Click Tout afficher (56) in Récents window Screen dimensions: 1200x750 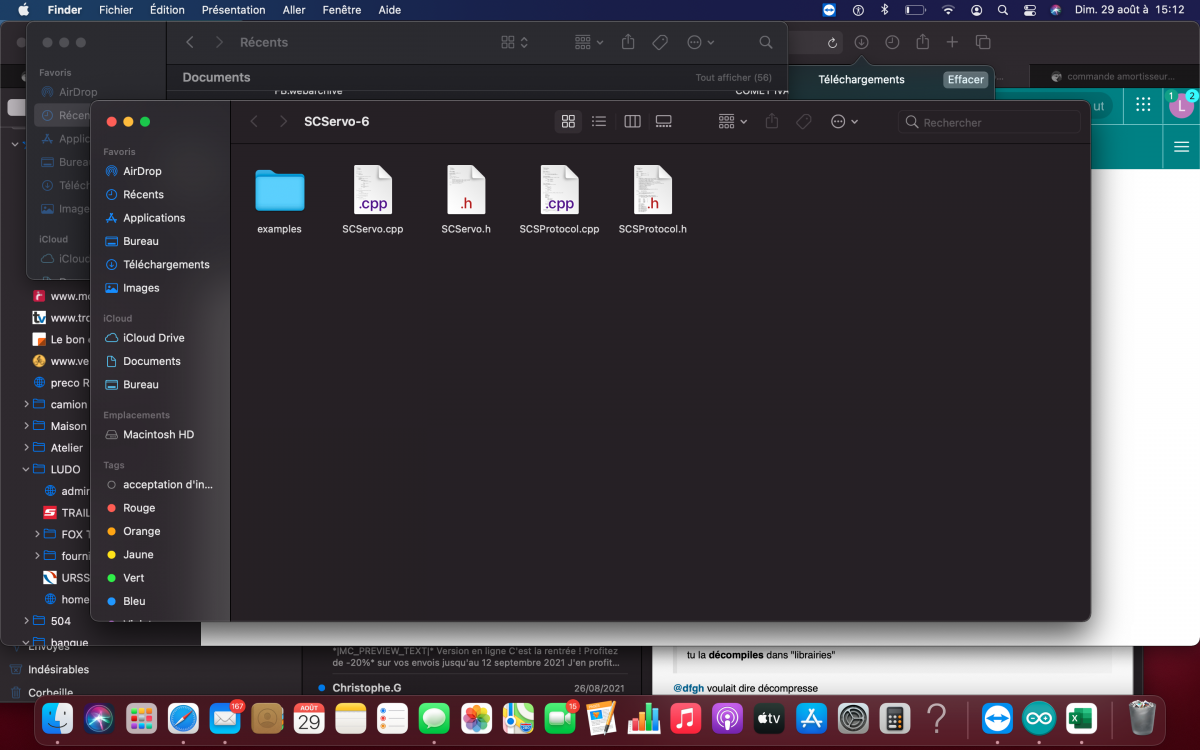click(x=734, y=78)
